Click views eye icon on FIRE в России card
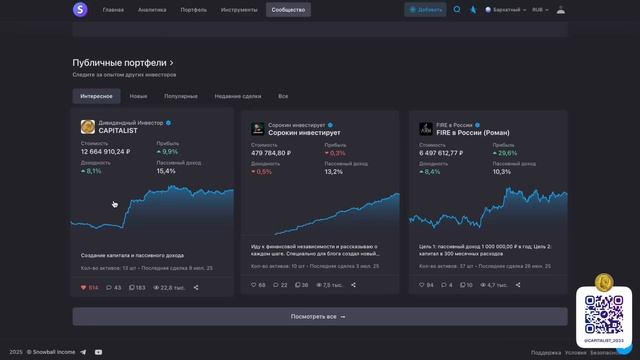640x360 pixels. coord(483,285)
